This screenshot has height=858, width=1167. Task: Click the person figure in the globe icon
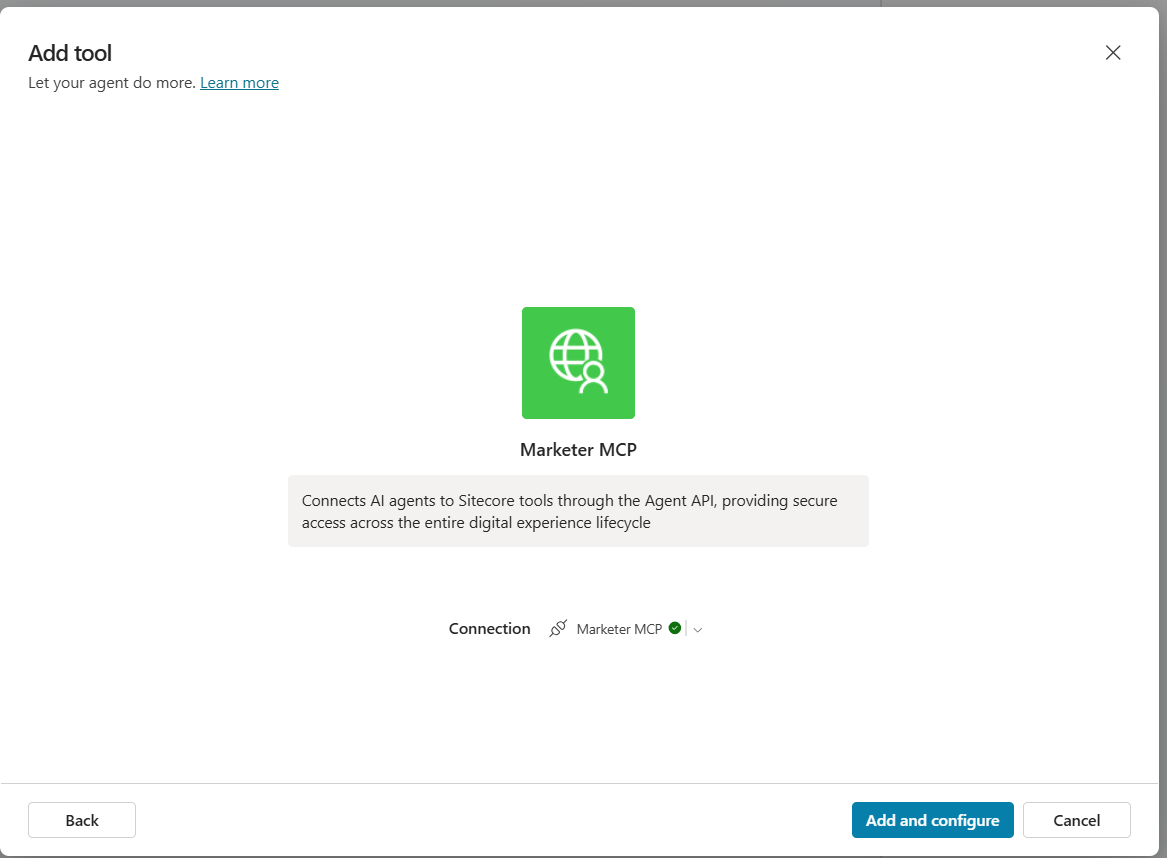pos(594,378)
